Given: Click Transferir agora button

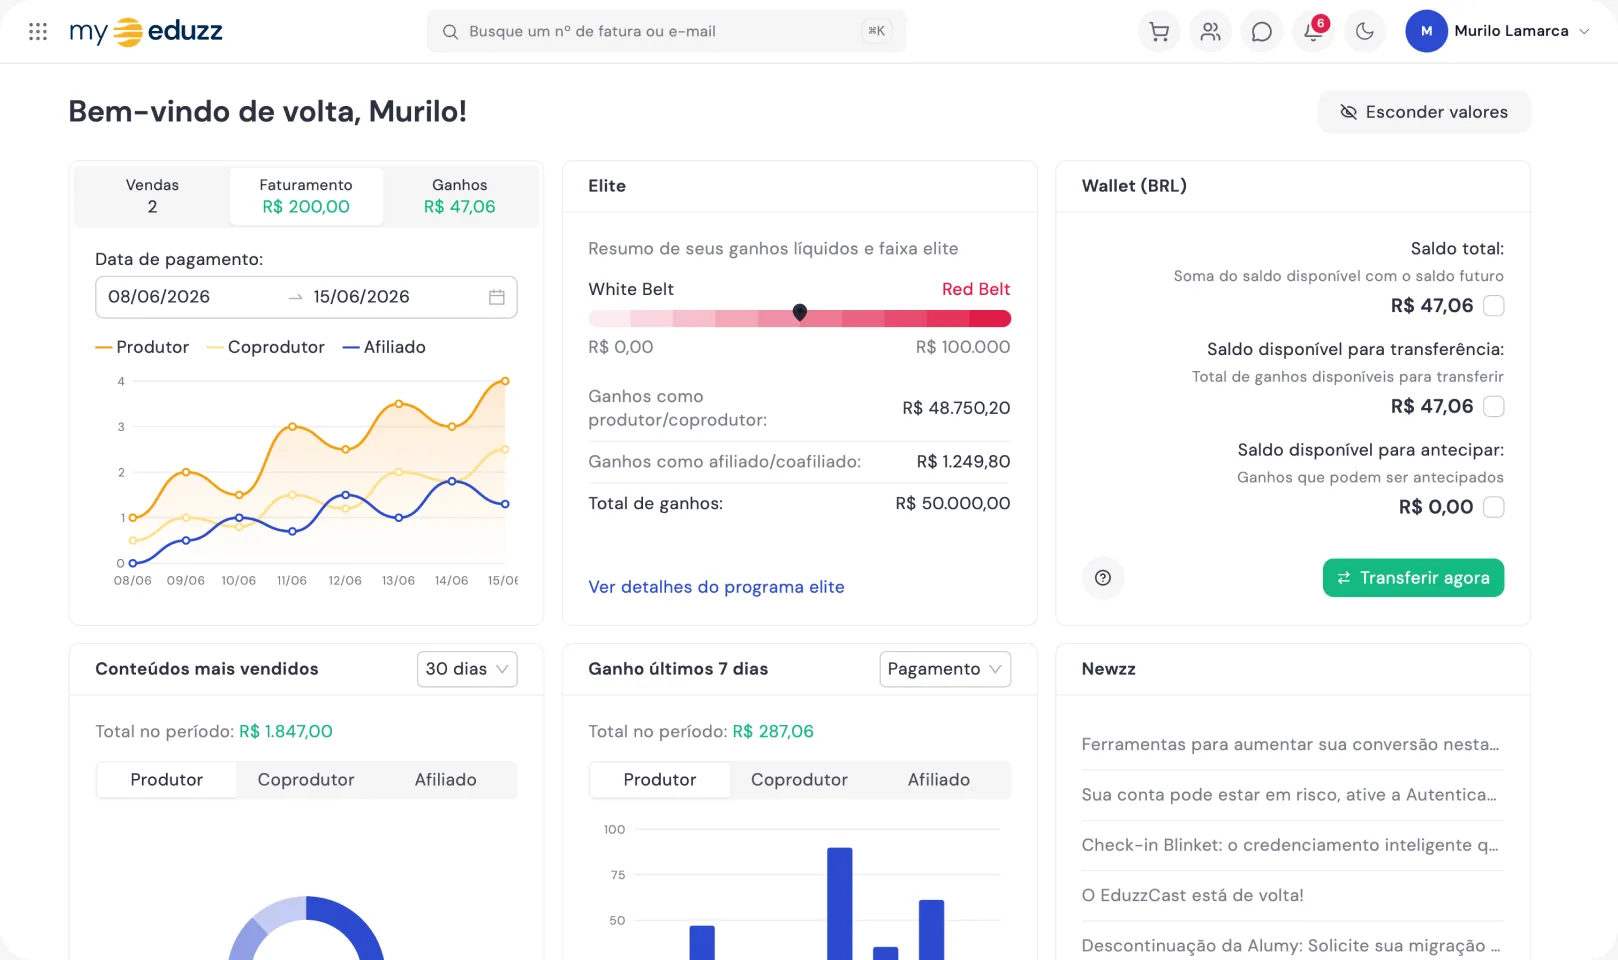Looking at the screenshot, I should pyautogui.click(x=1413, y=578).
